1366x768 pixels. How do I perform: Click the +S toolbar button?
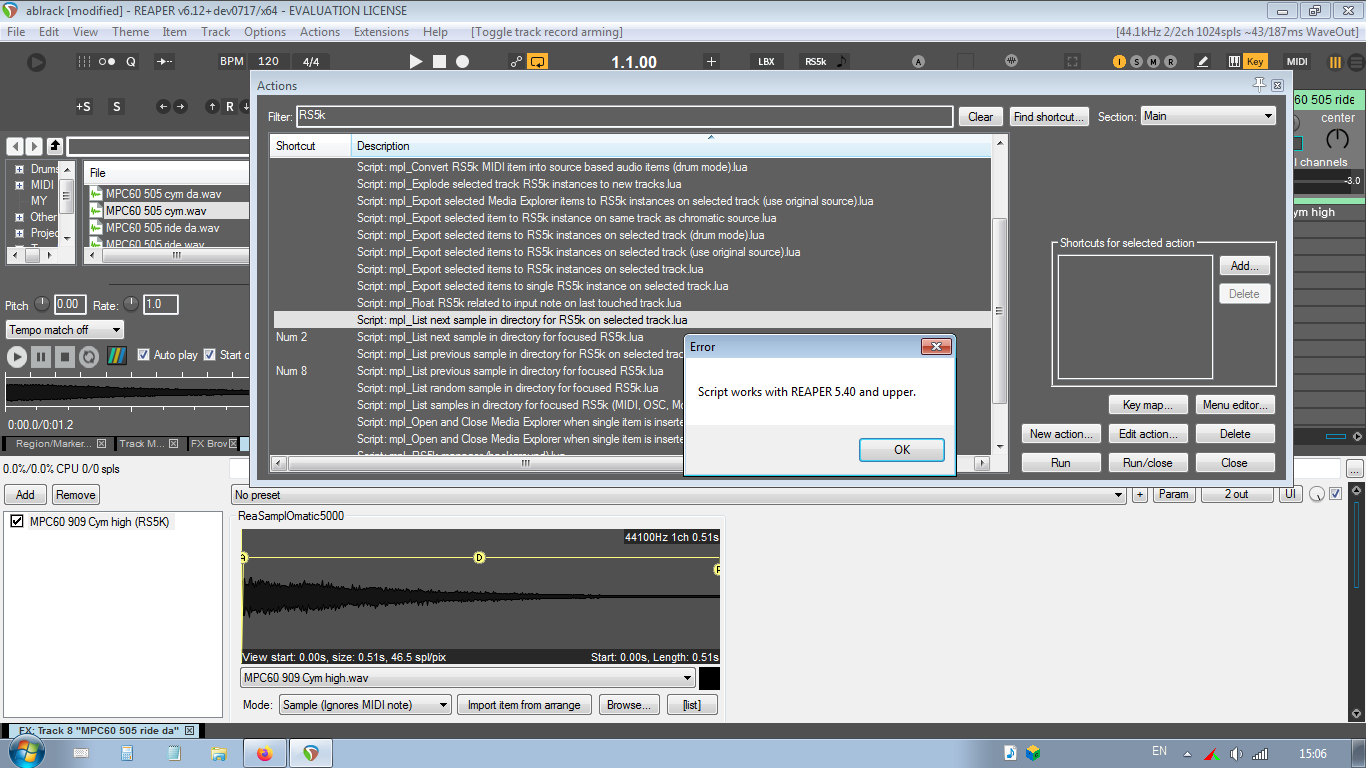click(x=83, y=106)
